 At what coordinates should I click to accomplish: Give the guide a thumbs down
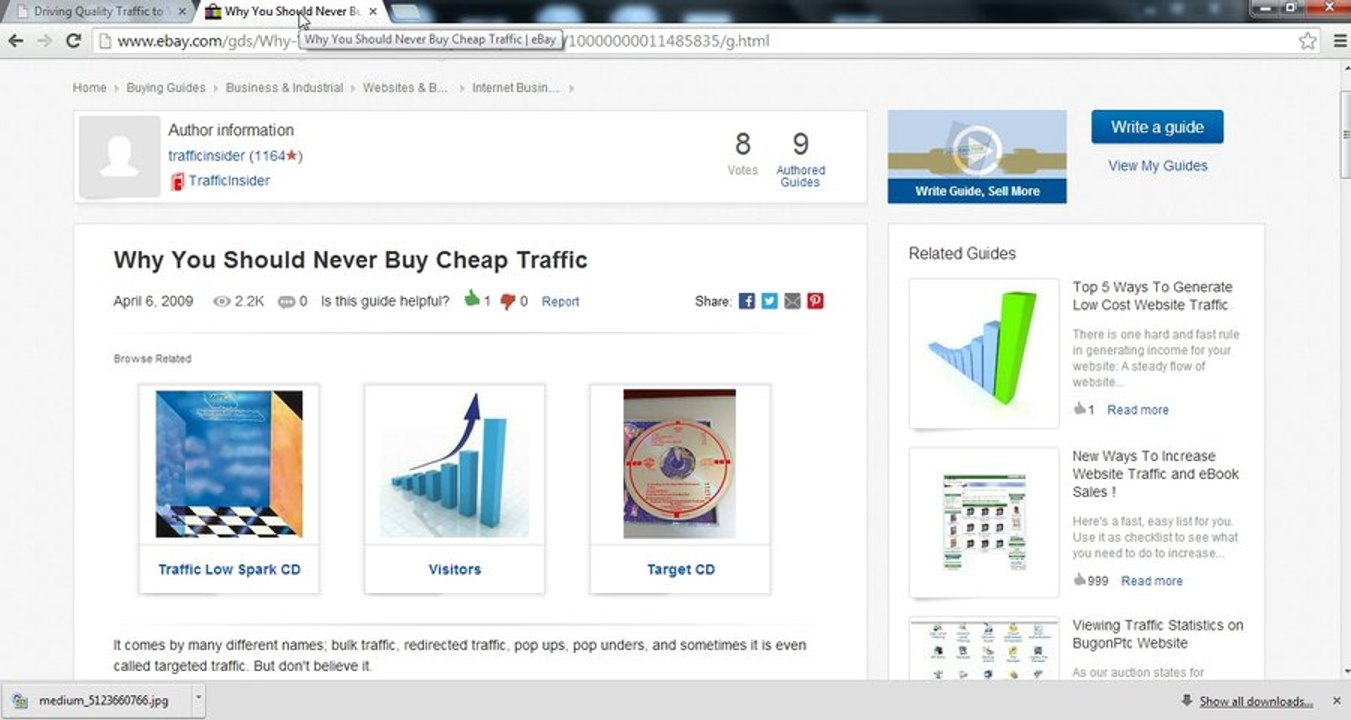coord(507,301)
